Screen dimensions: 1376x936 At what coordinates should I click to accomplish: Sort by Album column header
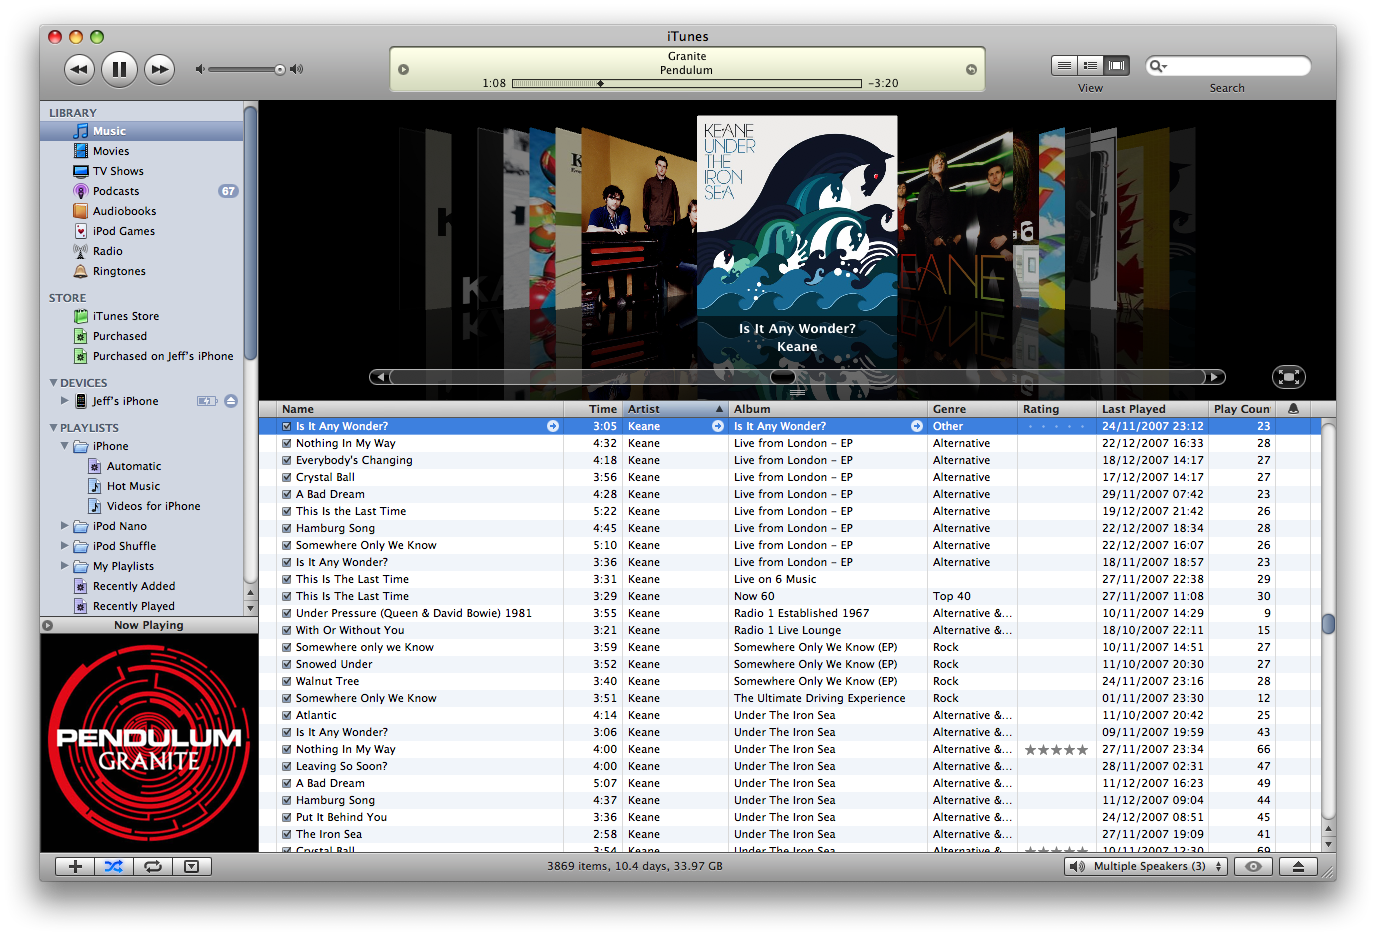pyautogui.click(x=828, y=409)
